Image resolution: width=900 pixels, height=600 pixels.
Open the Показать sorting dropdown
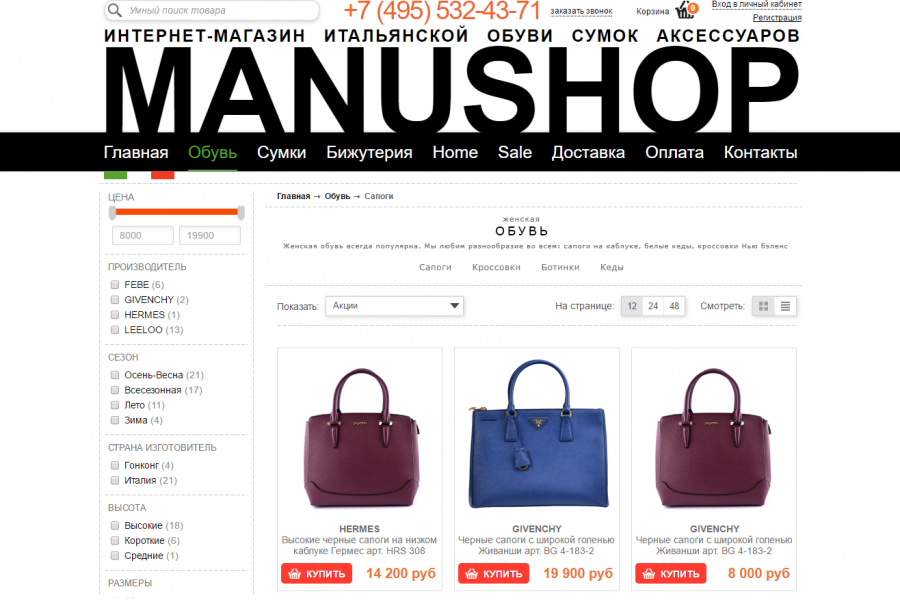pyautogui.click(x=394, y=306)
